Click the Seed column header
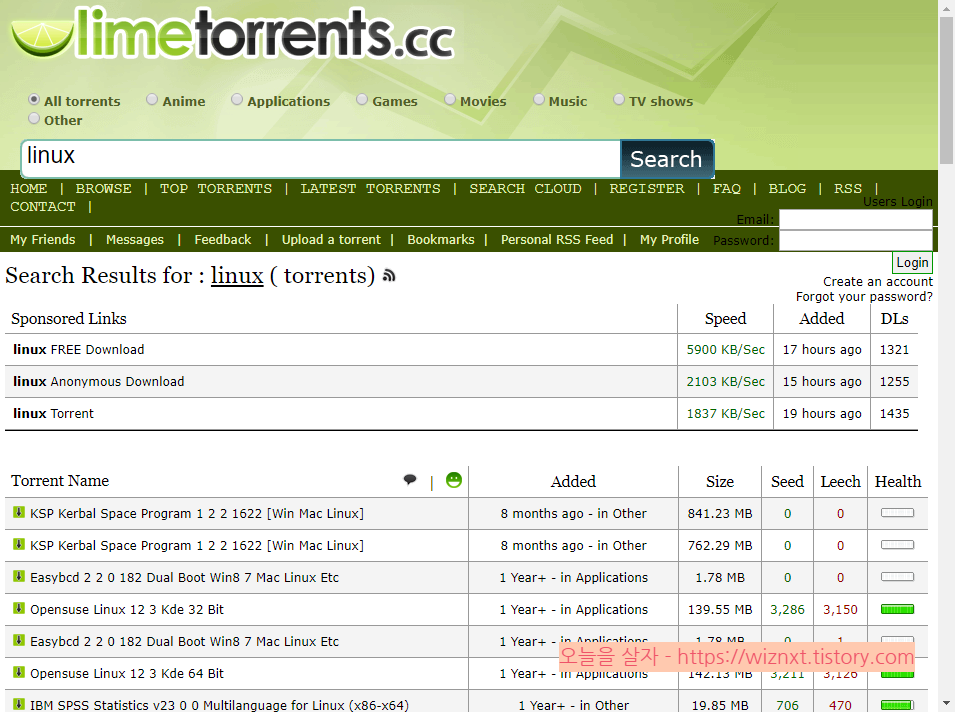Screen dimensions: 955x712 click(787, 482)
